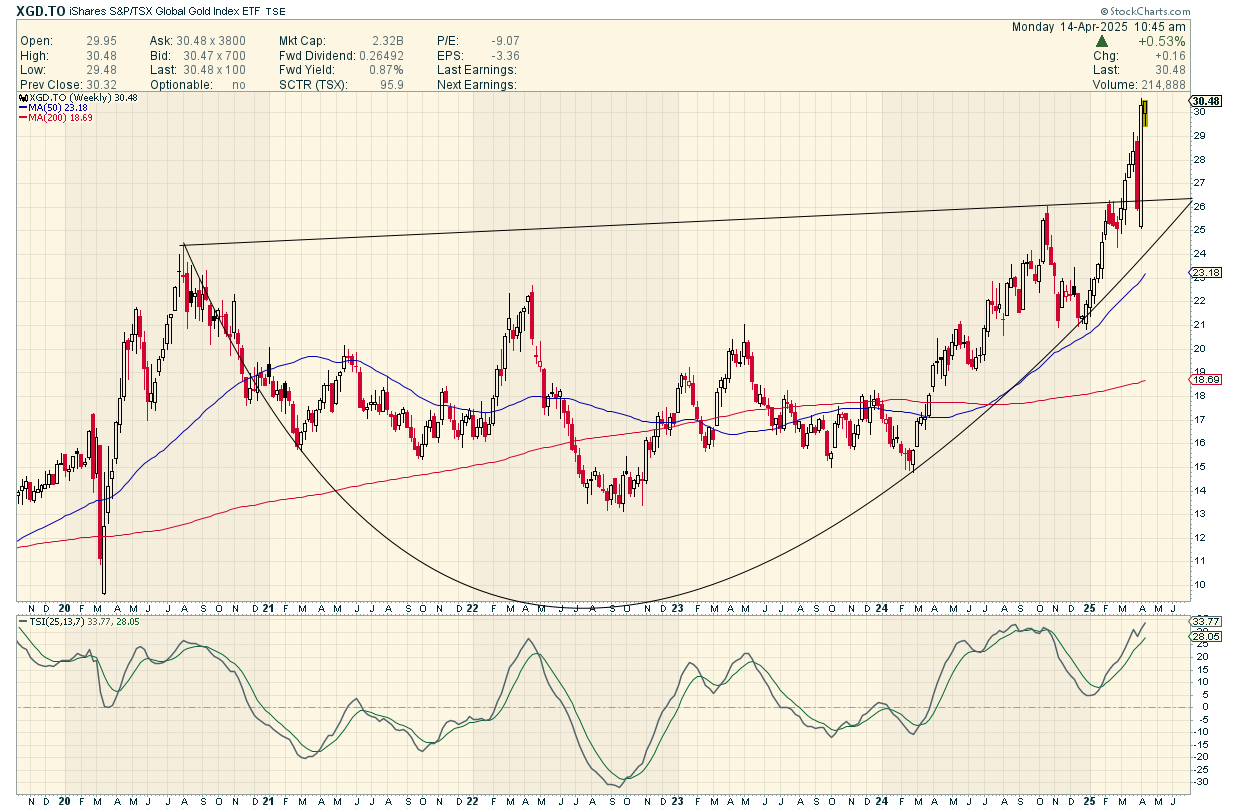Click the EPS value -3.36
1240x810 pixels.
(x=506, y=56)
